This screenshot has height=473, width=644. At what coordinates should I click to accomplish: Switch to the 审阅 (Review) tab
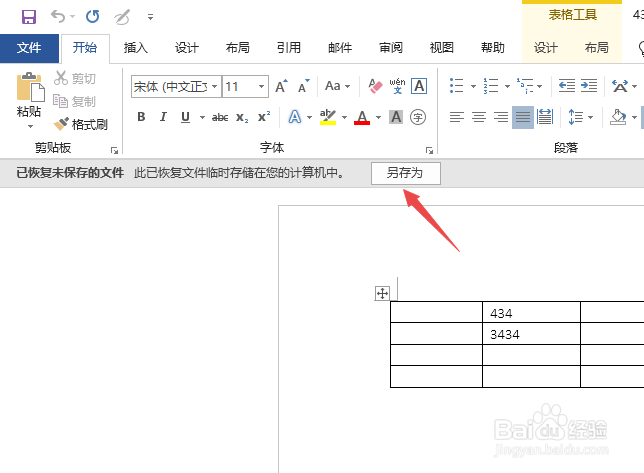(391, 48)
